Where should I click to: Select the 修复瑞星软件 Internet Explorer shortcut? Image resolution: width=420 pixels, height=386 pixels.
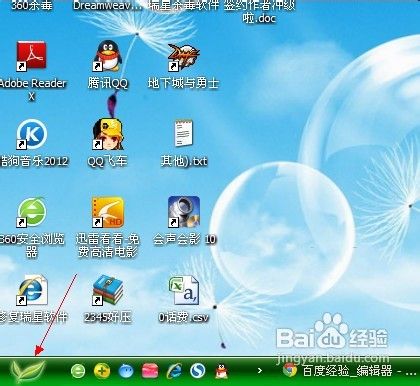[32, 290]
